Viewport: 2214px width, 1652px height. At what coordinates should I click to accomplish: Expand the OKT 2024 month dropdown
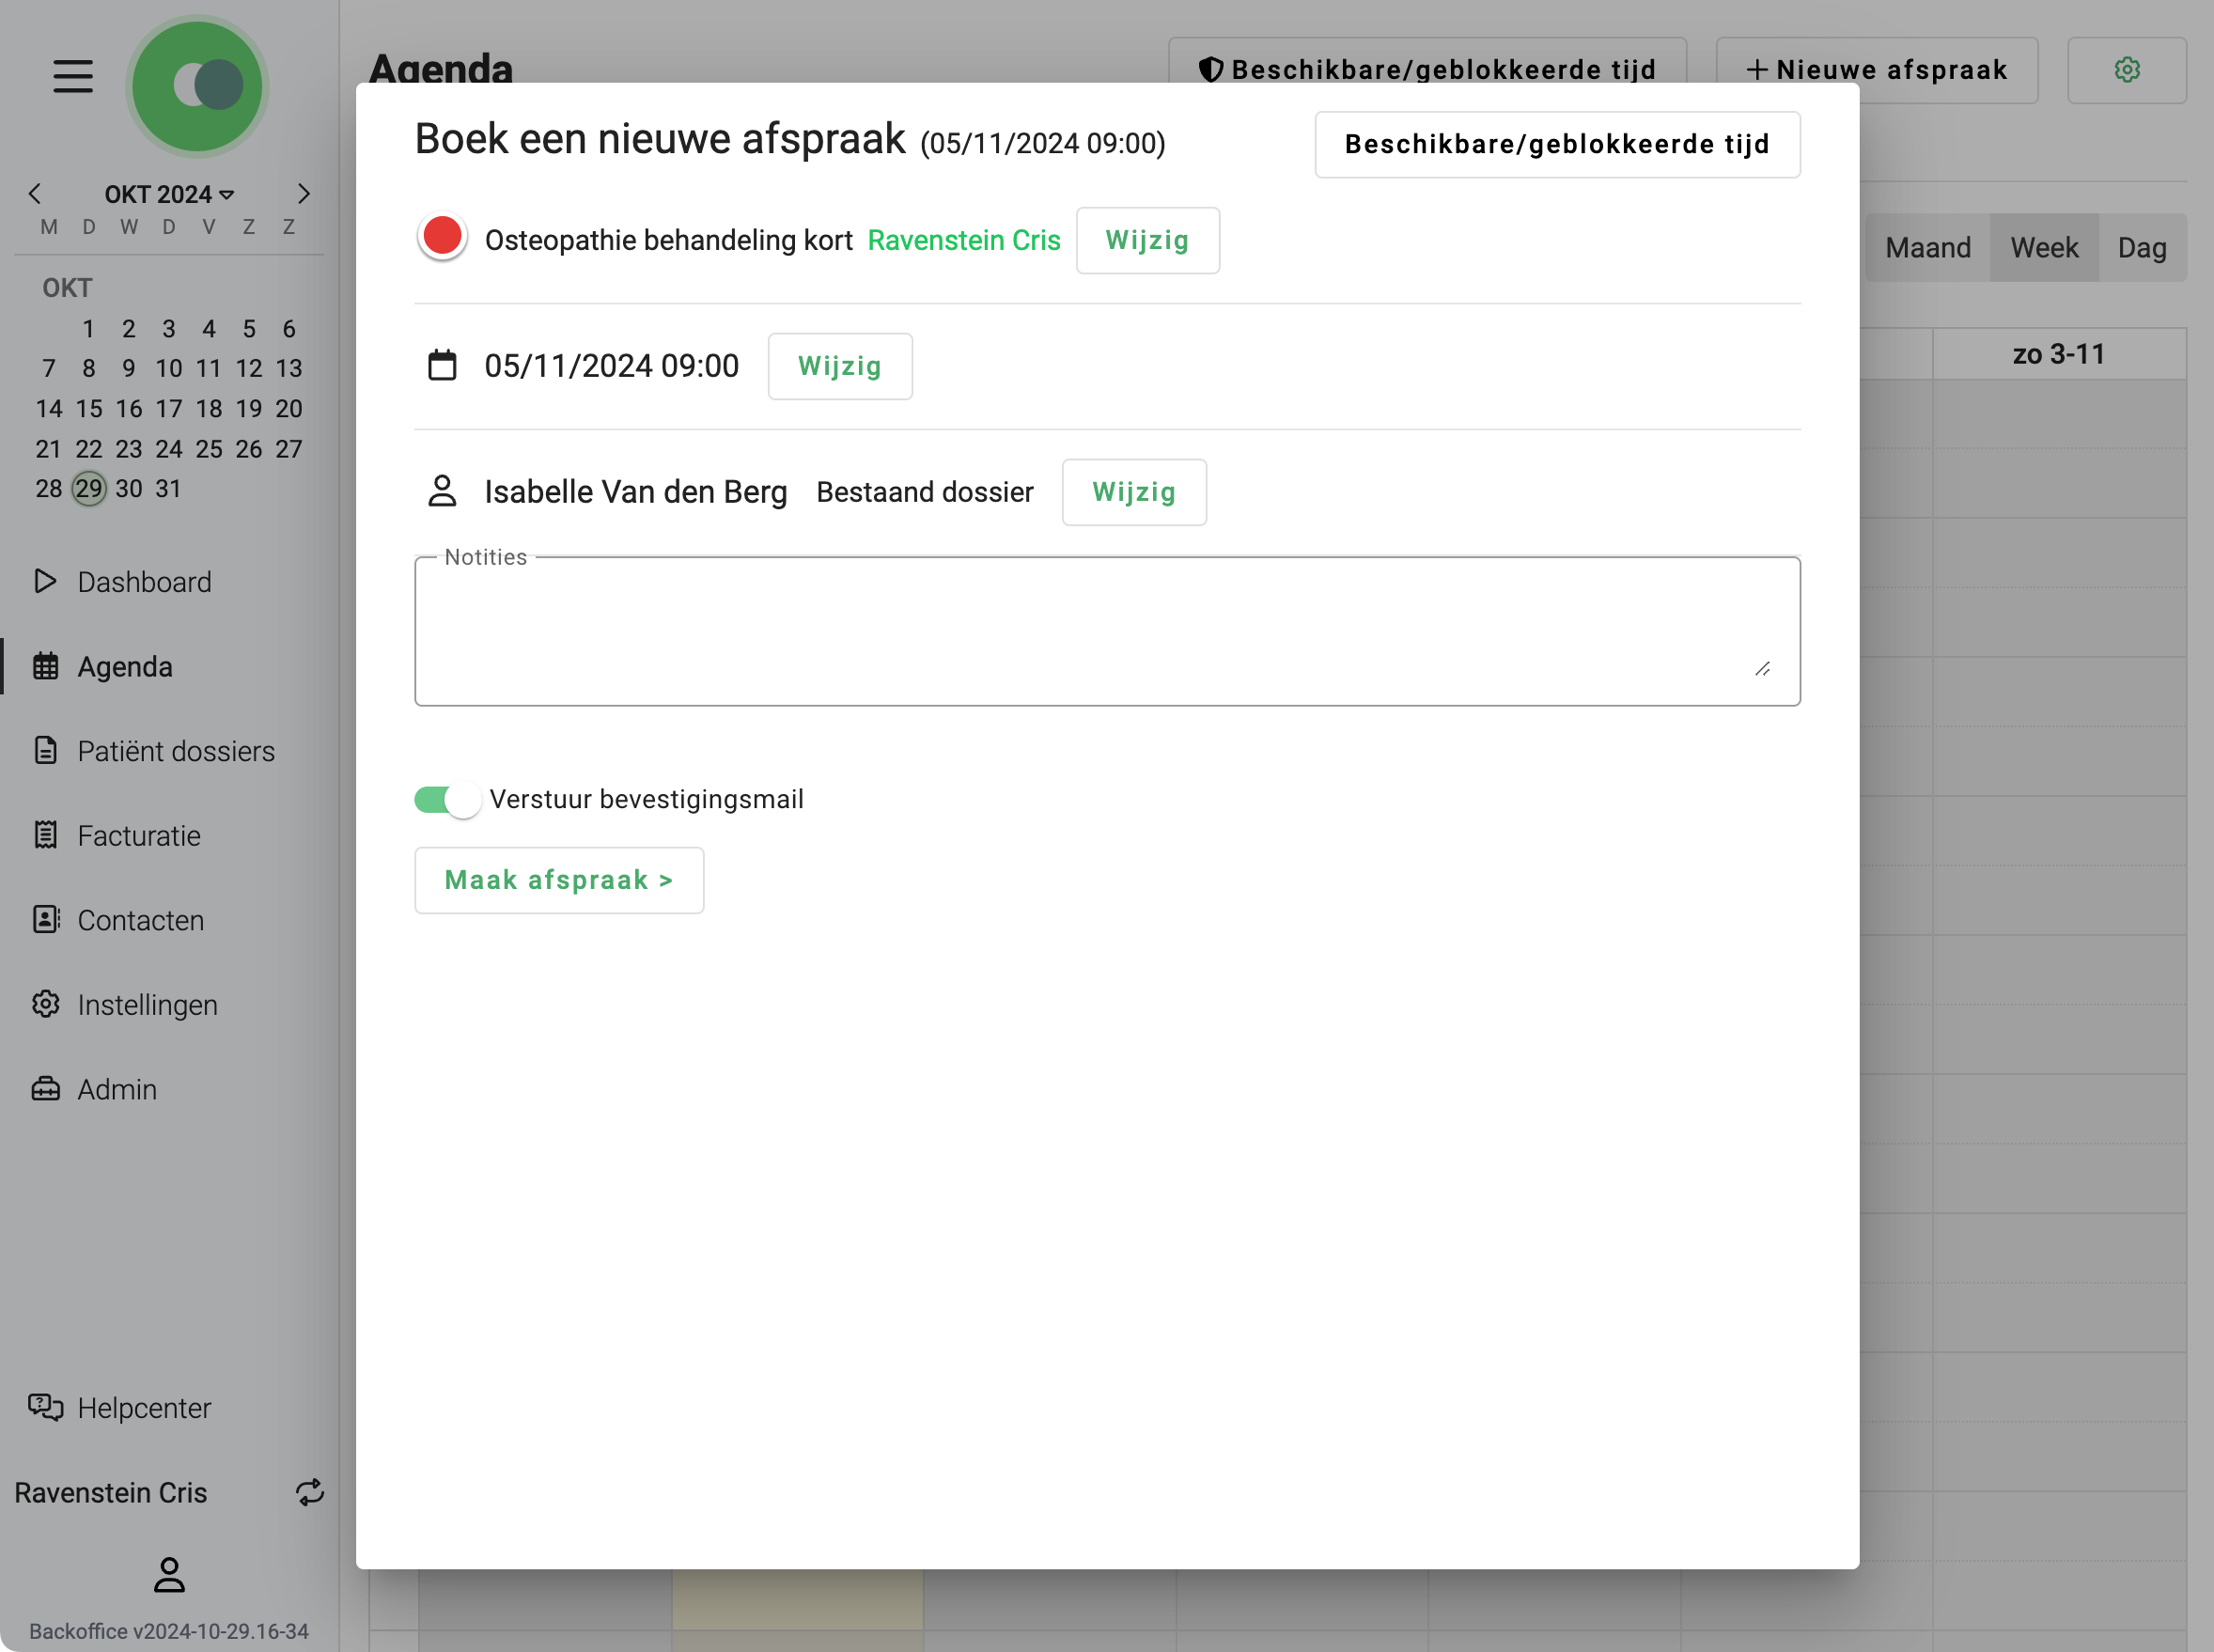click(x=169, y=194)
